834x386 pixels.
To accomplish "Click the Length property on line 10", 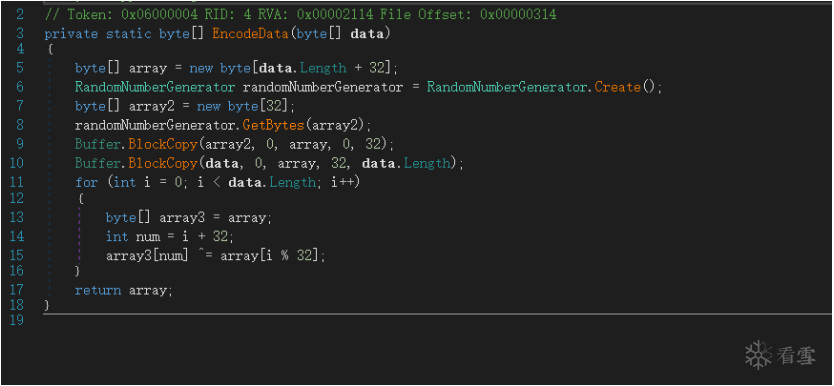I will [x=427, y=163].
